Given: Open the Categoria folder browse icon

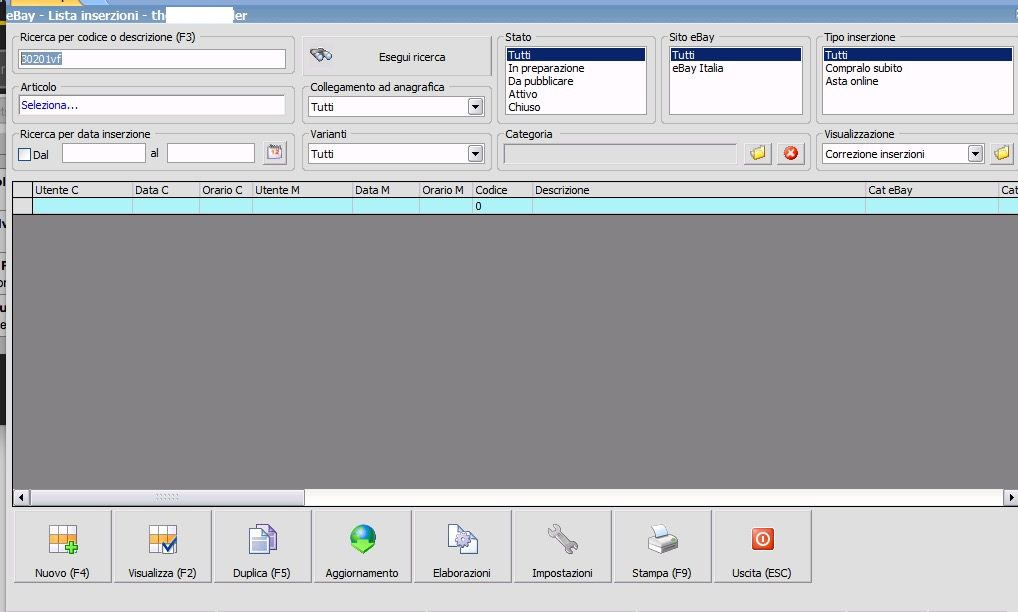Looking at the screenshot, I should click(x=758, y=154).
